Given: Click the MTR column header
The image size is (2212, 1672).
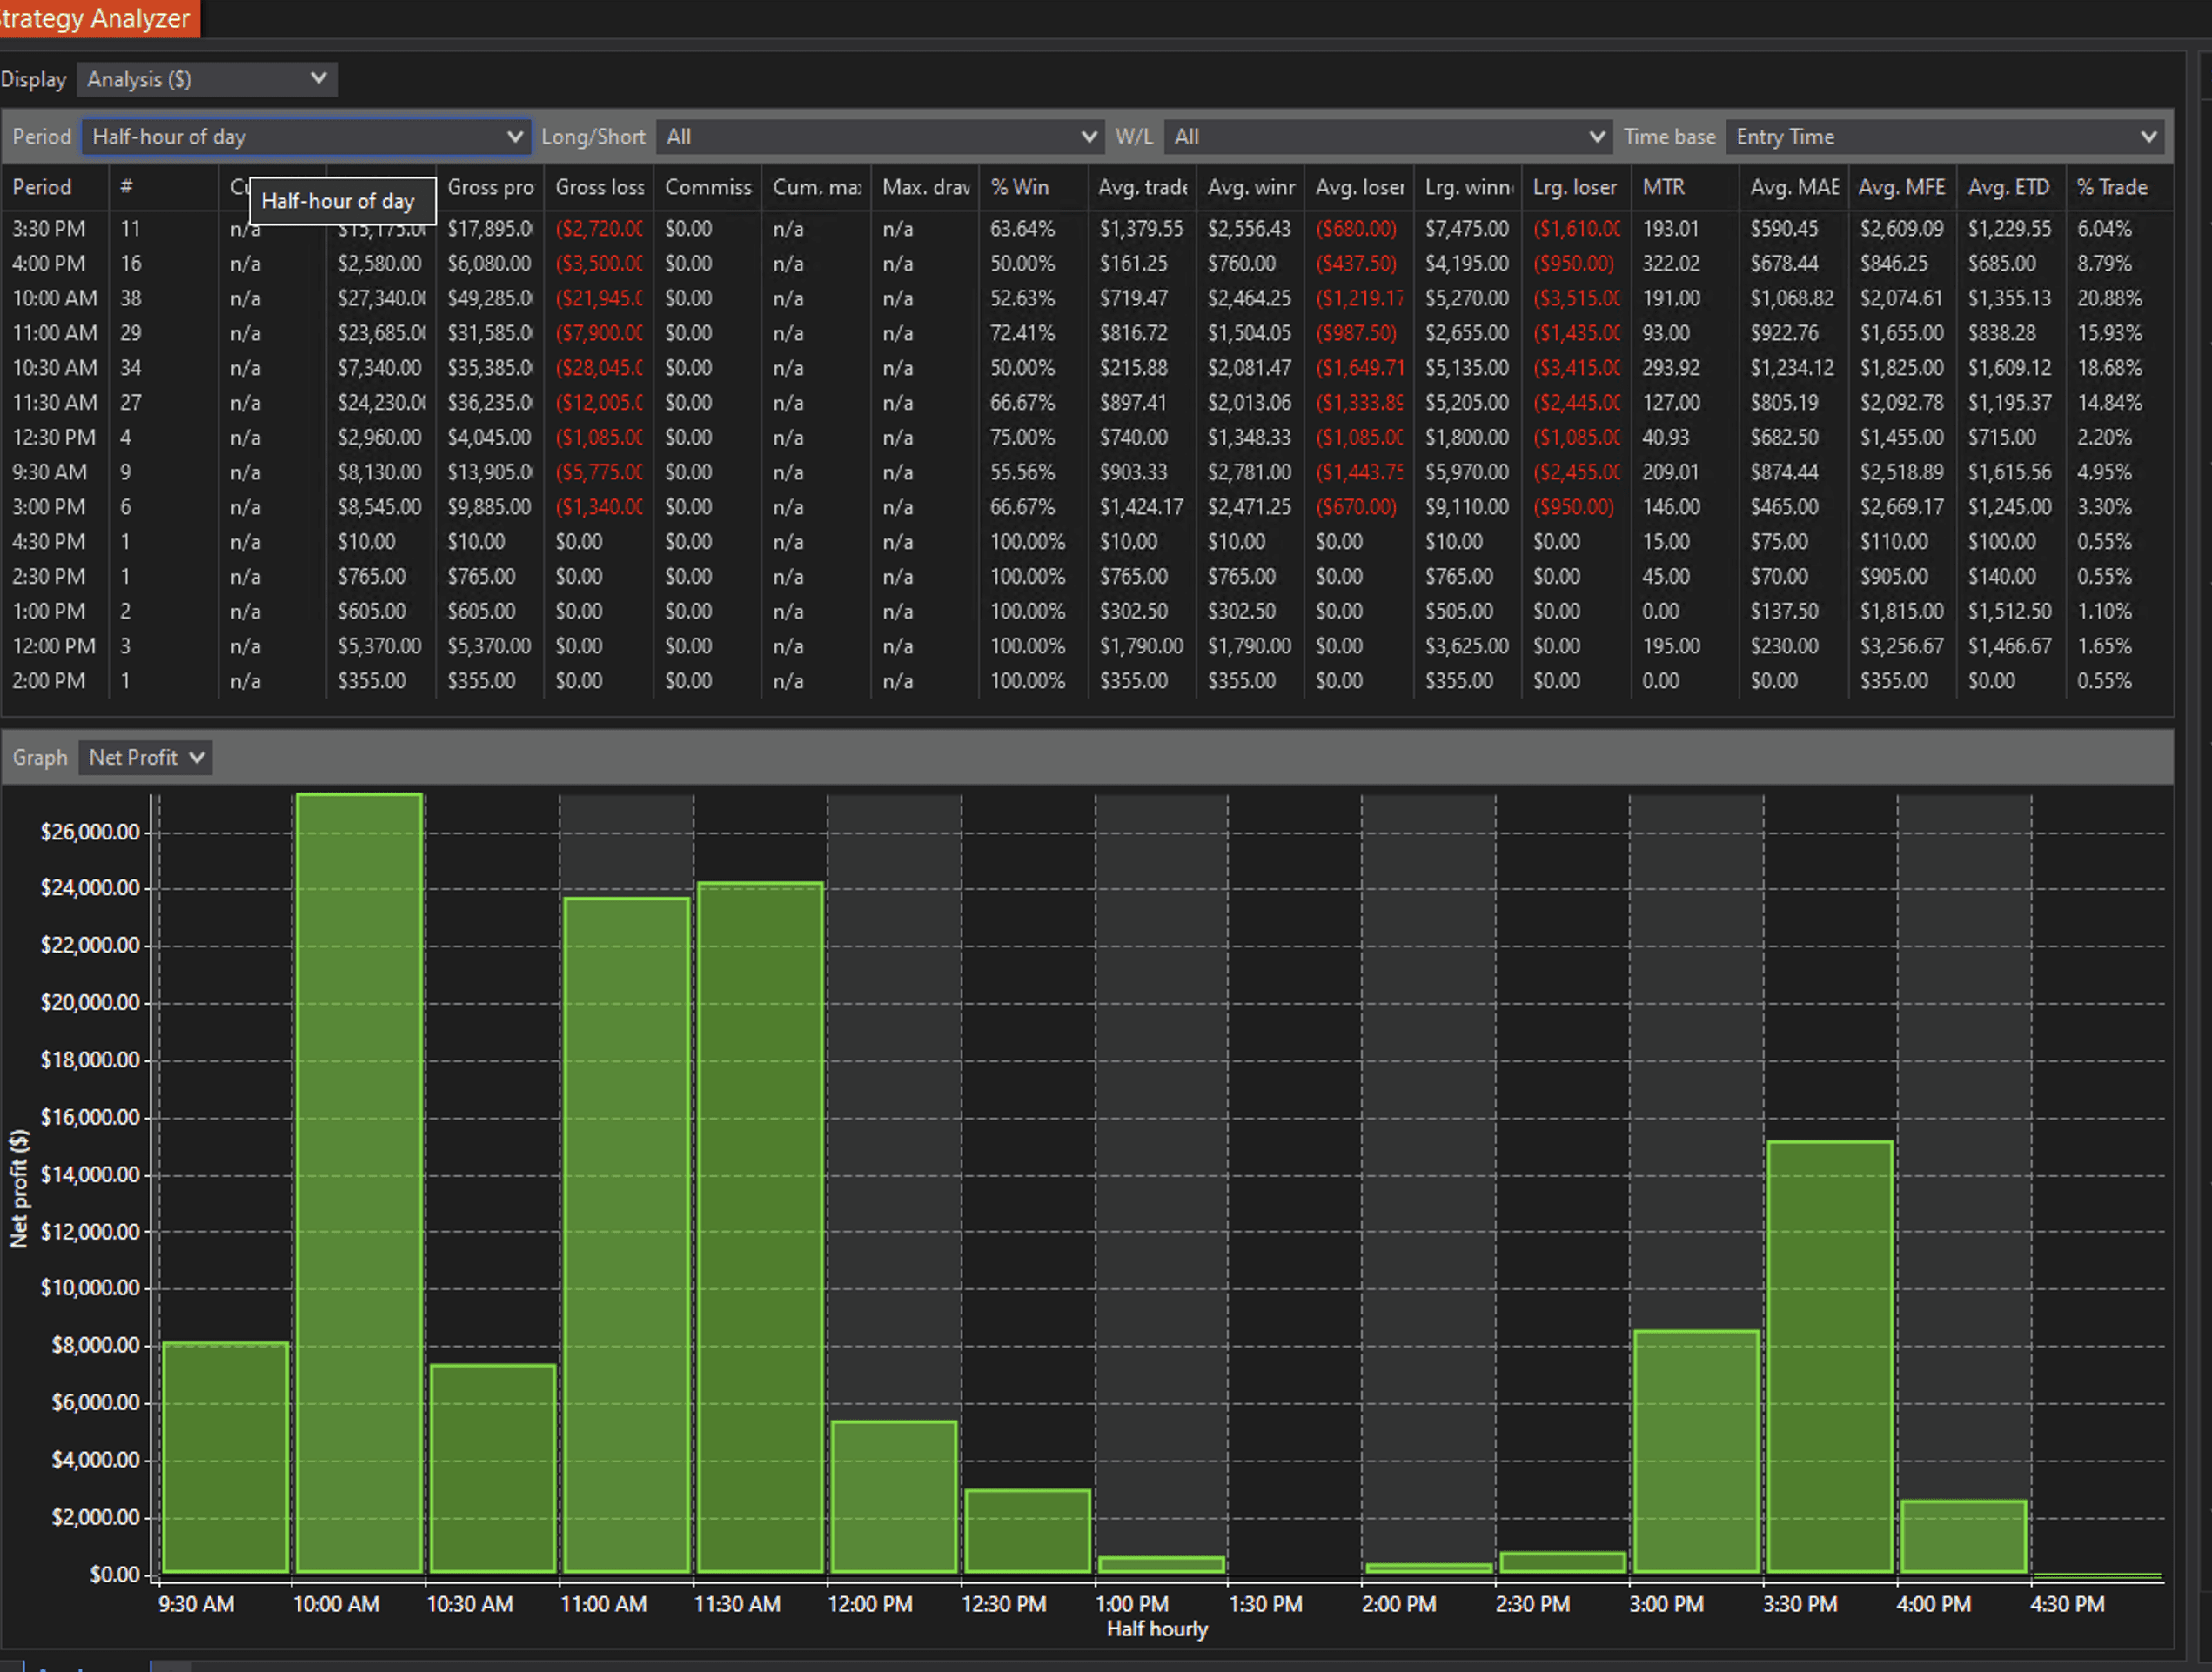Looking at the screenshot, I should click(1663, 187).
